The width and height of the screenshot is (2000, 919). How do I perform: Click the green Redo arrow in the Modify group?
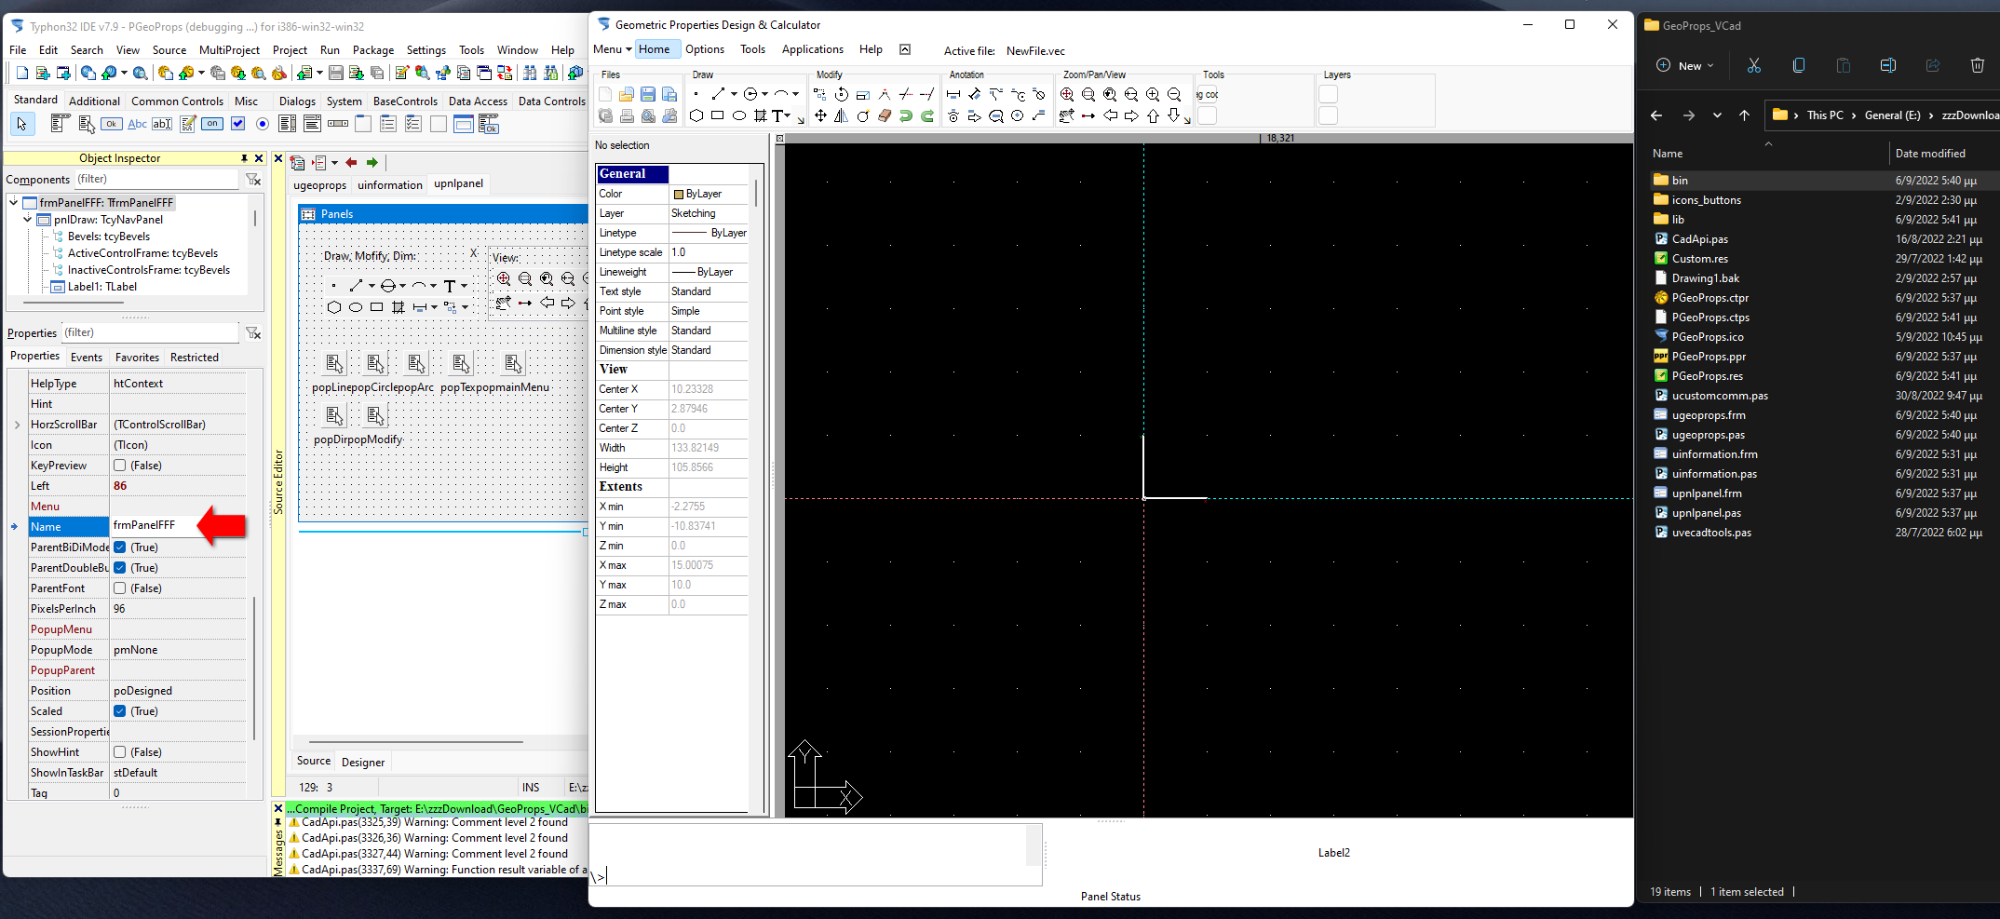click(x=927, y=116)
